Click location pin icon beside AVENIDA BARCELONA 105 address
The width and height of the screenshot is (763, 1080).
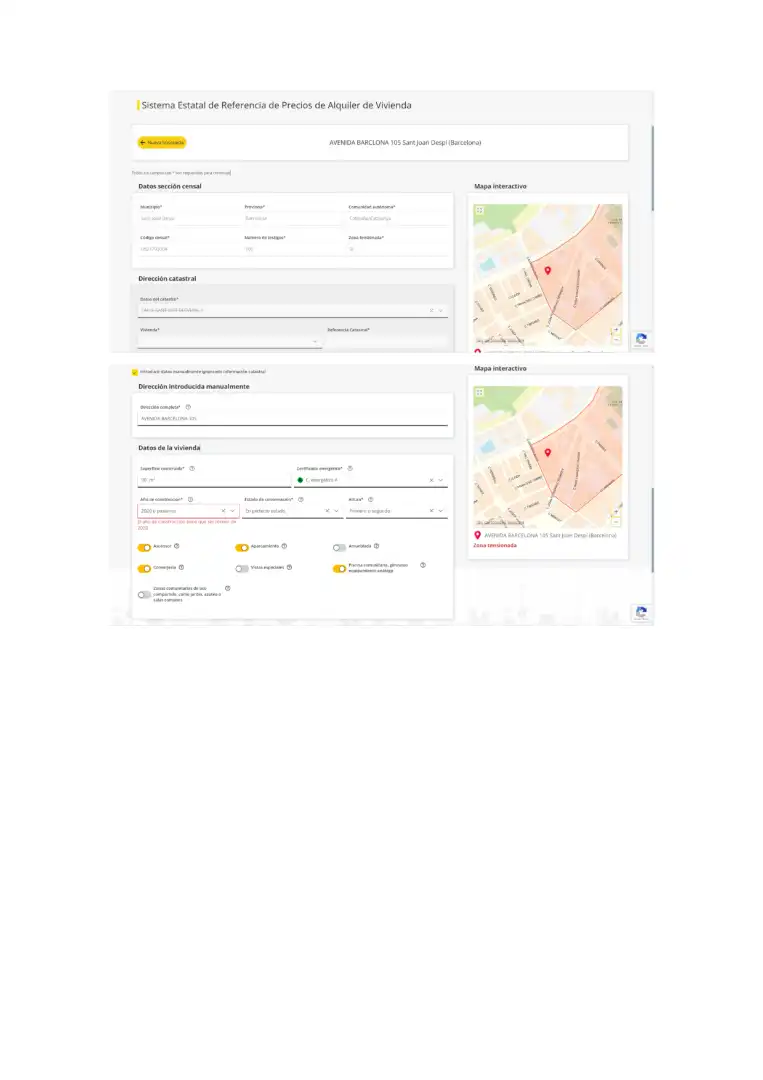tap(477, 535)
